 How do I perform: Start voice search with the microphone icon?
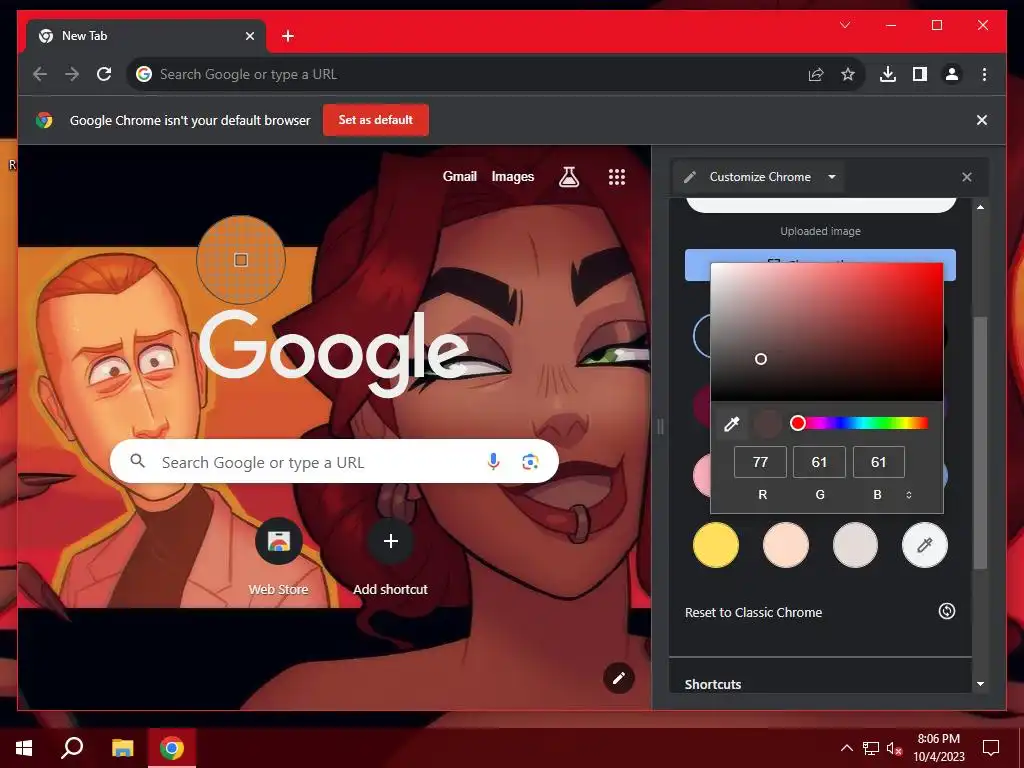[x=494, y=462]
